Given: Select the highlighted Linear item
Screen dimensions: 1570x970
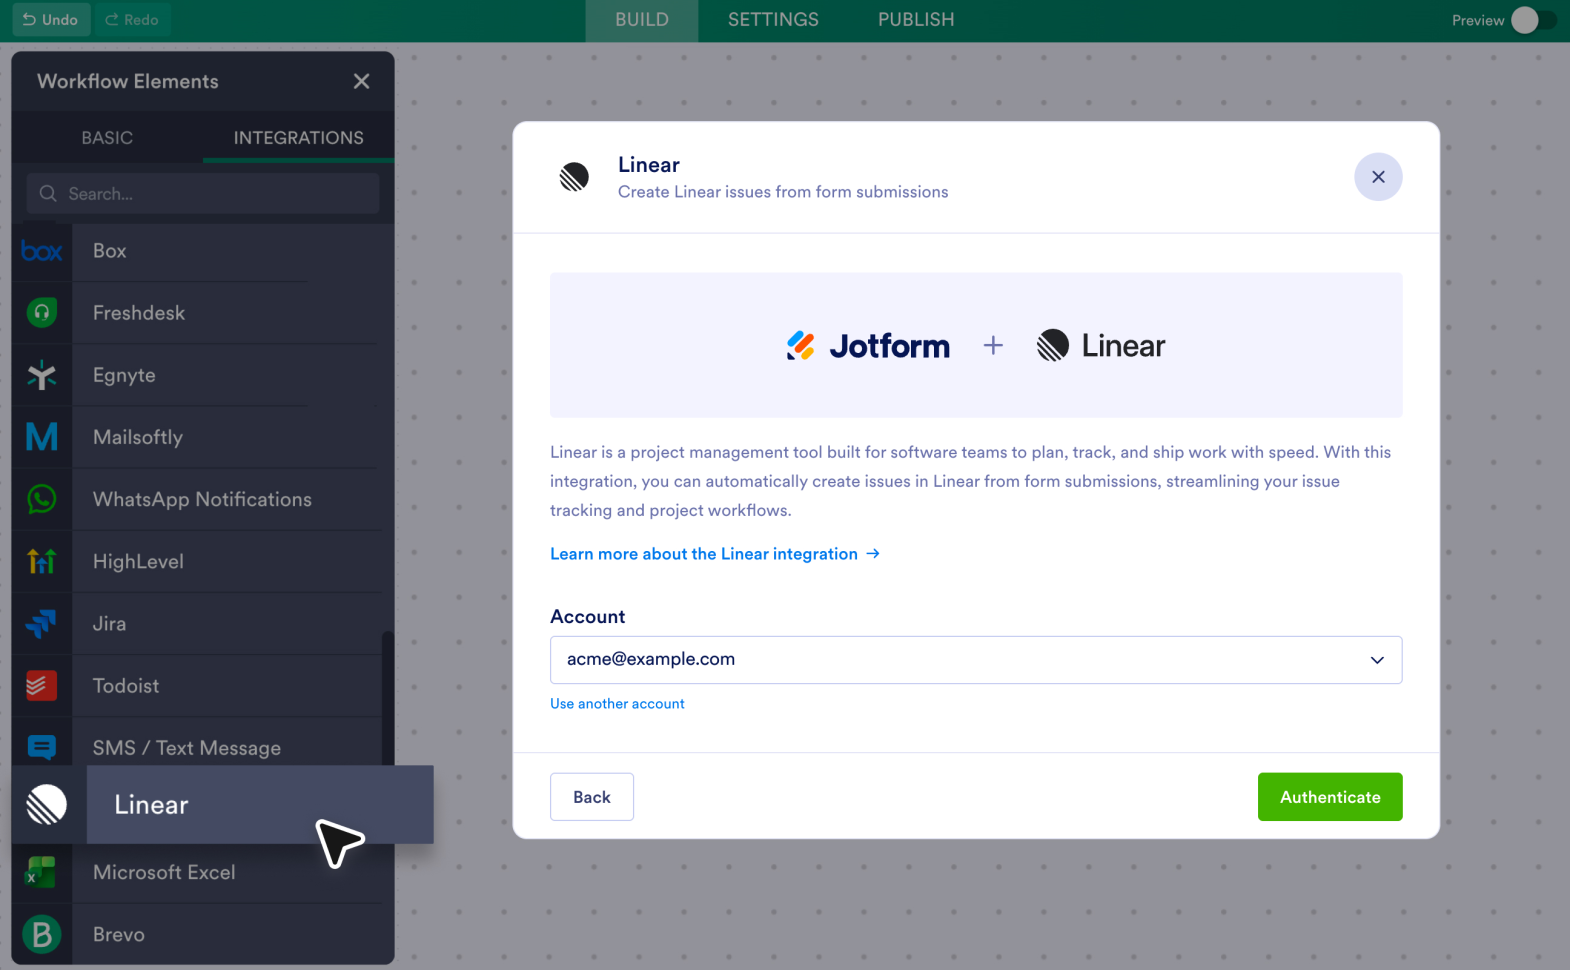Looking at the screenshot, I should click(x=223, y=805).
